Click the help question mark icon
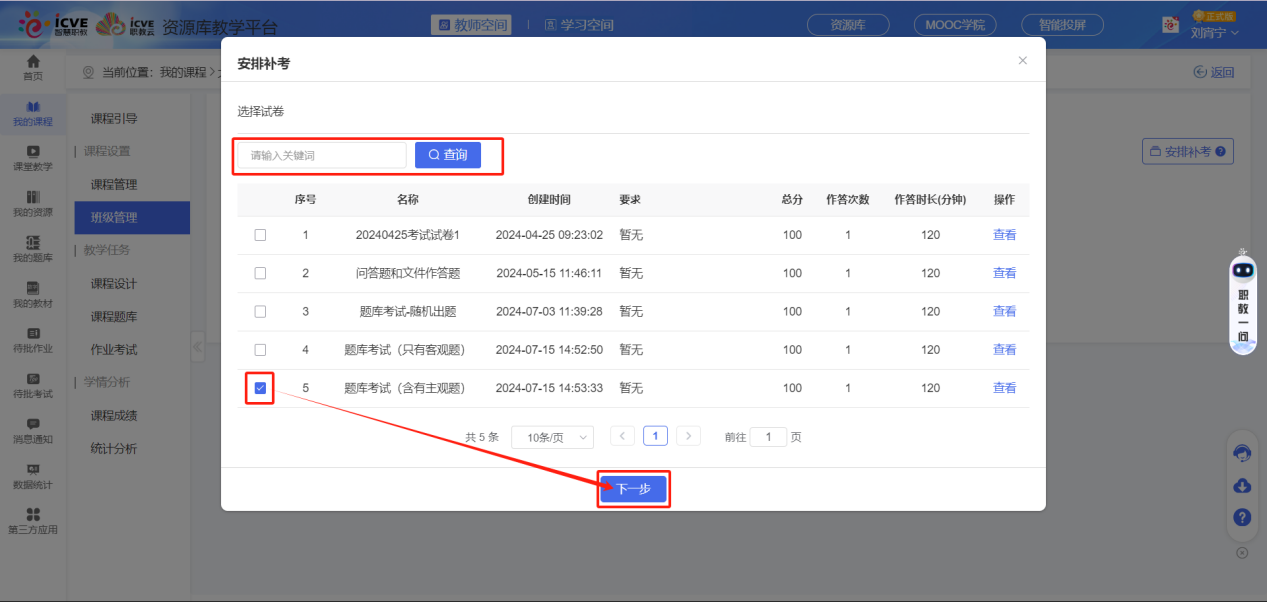Image resolution: width=1267 pixels, height=602 pixels. point(1242,517)
